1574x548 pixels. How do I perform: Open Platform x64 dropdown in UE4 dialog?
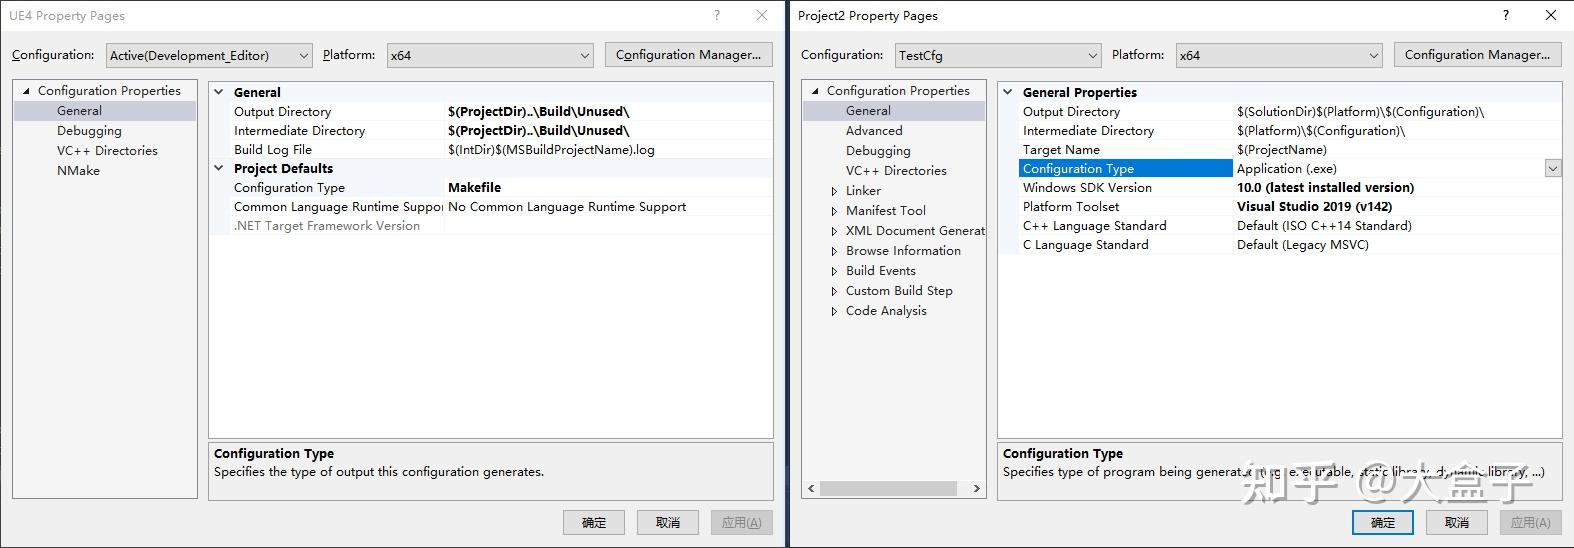585,56
